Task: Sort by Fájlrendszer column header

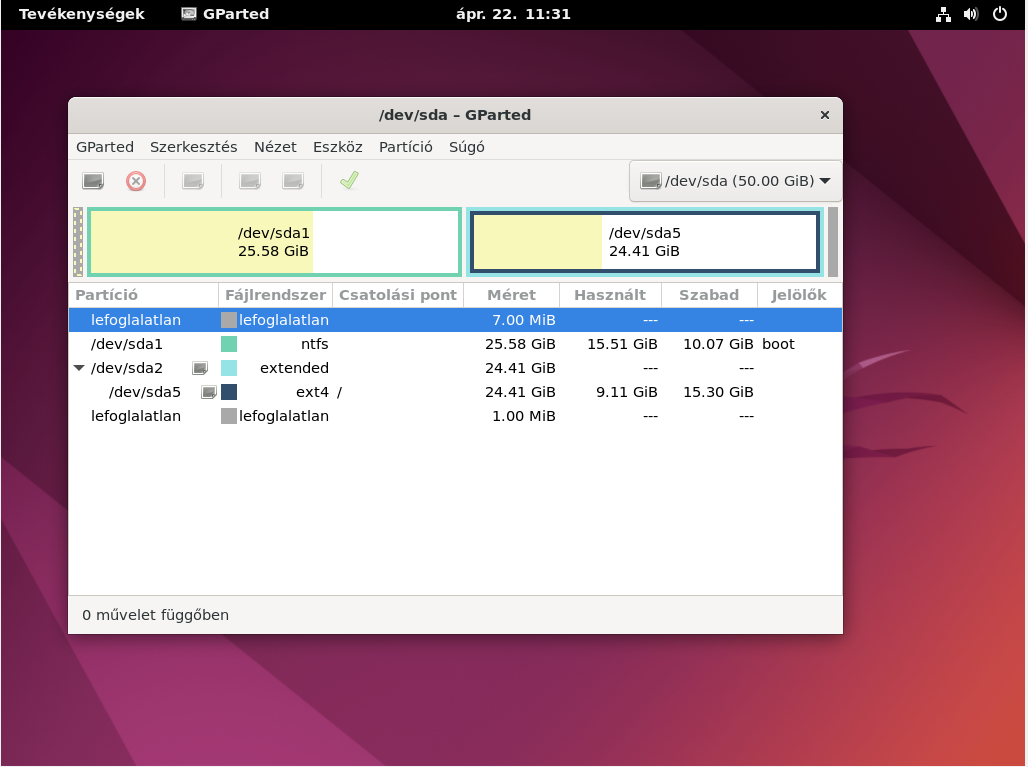Action: click(x=275, y=295)
